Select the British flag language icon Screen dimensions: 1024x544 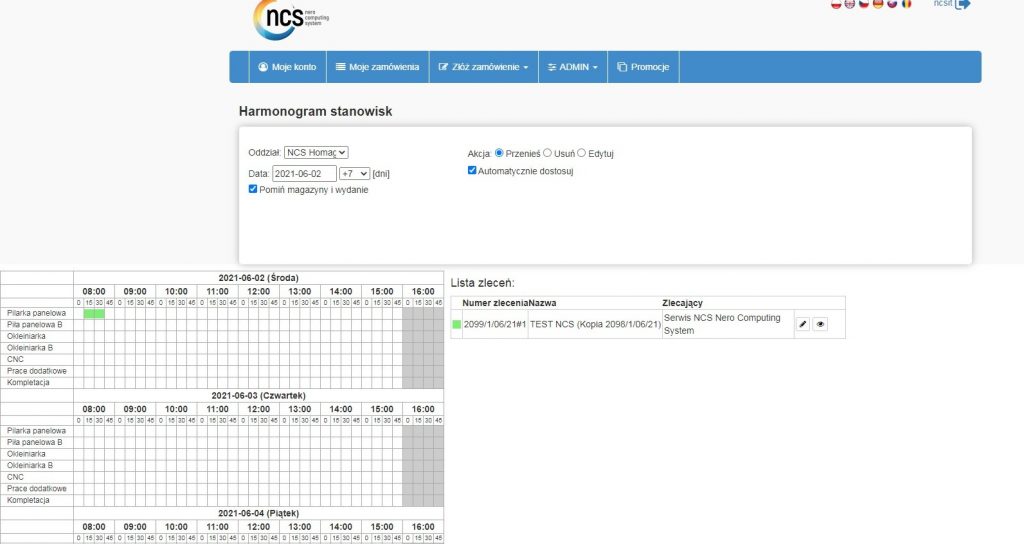point(850,4)
